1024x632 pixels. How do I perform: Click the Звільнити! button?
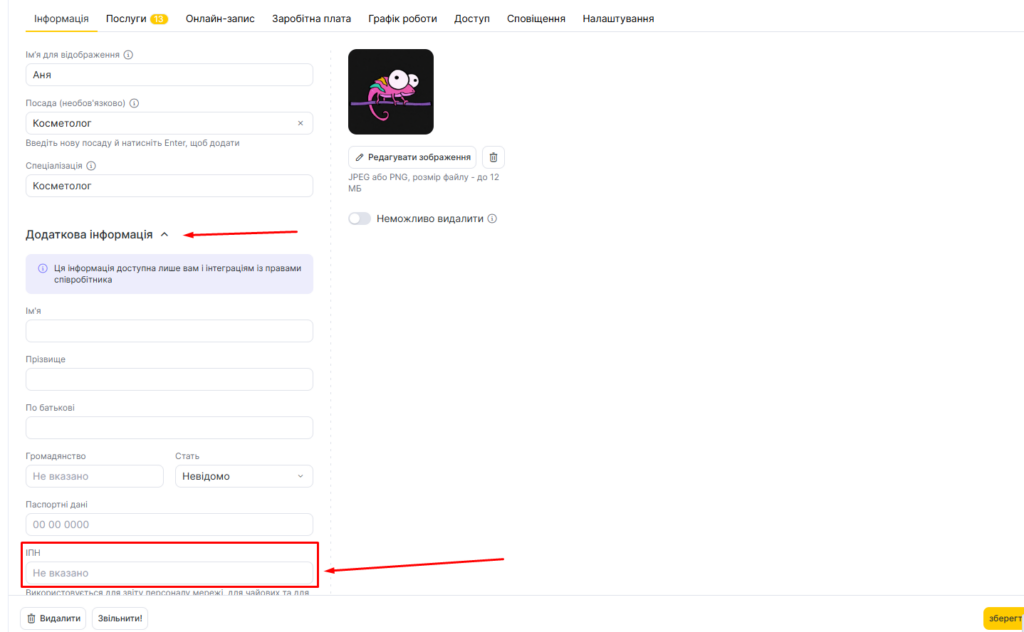pyautogui.click(x=120, y=618)
